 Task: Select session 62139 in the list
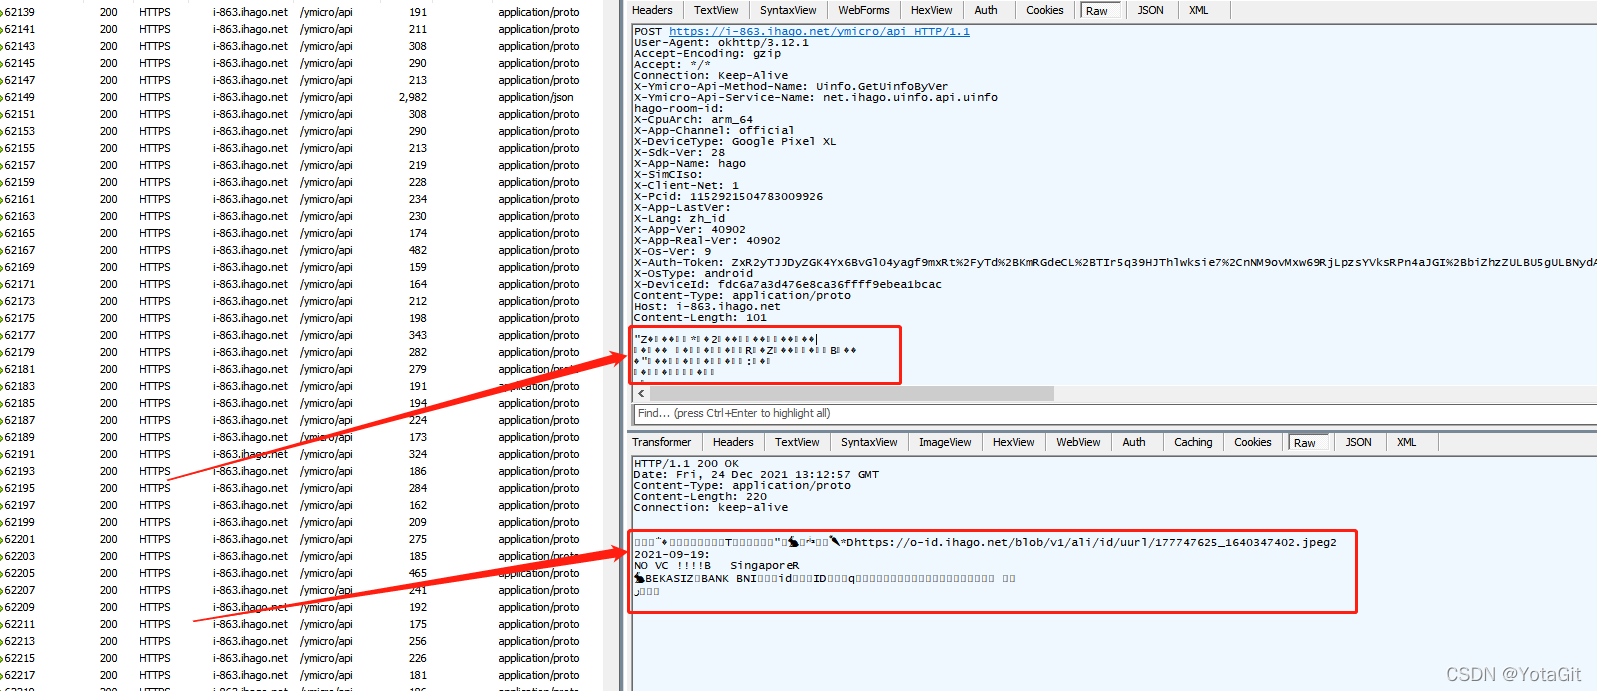pos(300,12)
